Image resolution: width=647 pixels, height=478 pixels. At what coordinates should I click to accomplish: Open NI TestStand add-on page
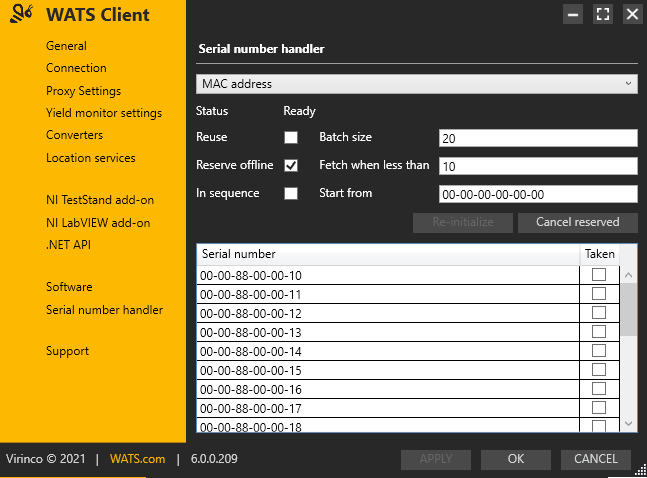tap(100, 200)
